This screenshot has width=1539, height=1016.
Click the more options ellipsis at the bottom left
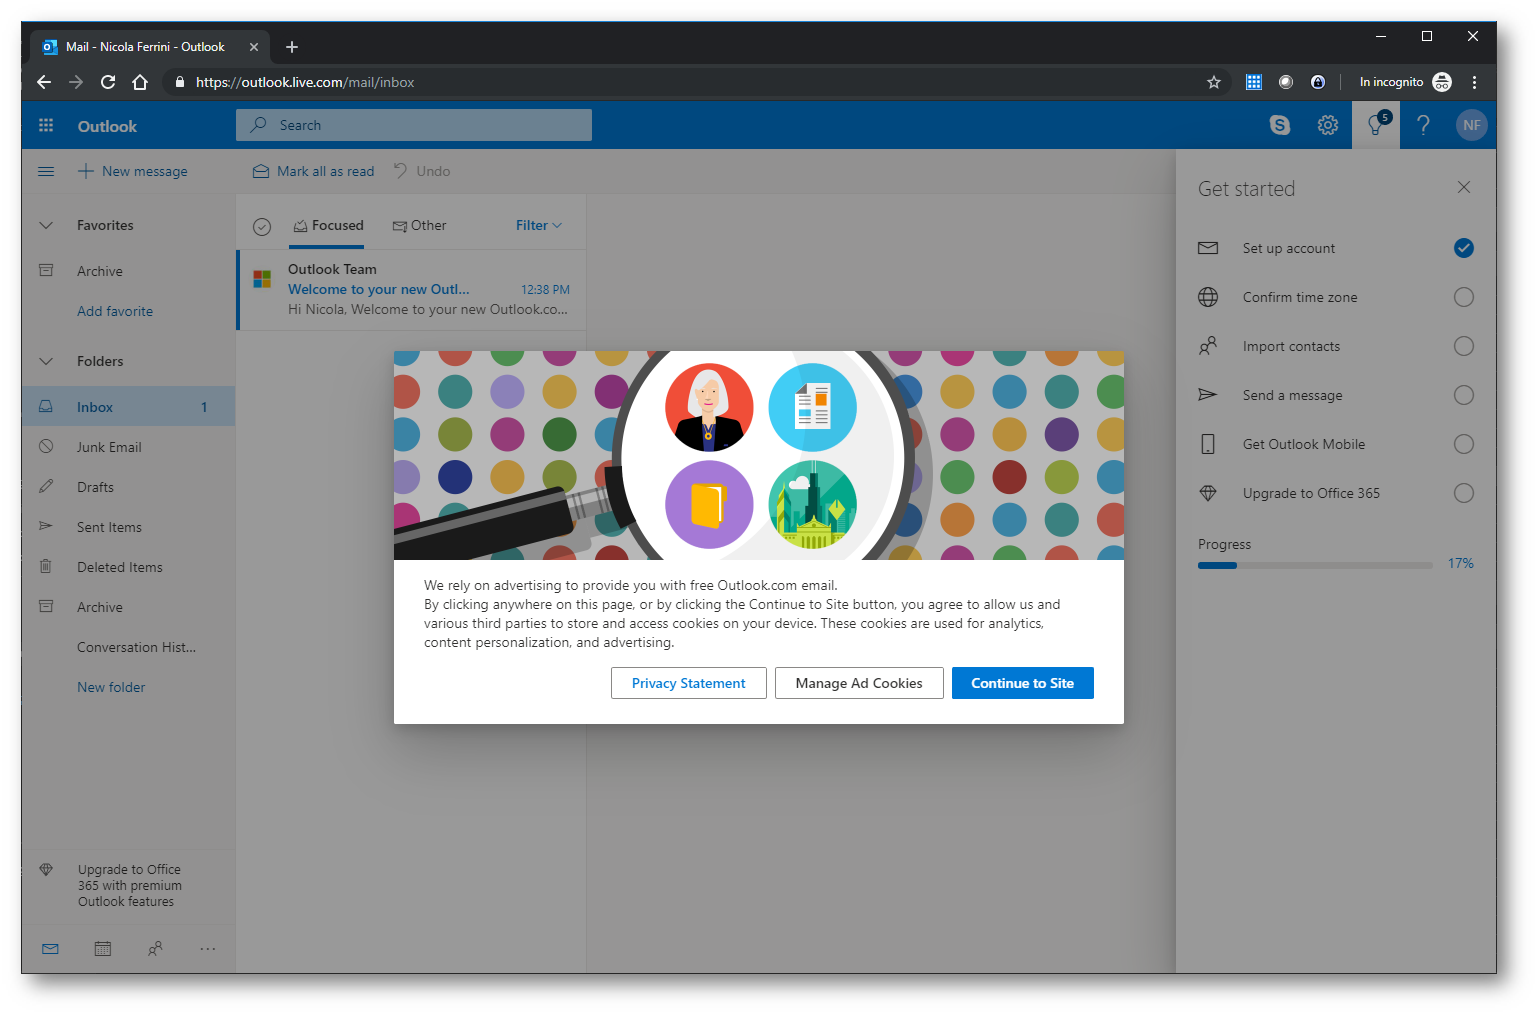pyautogui.click(x=207, y=948)
